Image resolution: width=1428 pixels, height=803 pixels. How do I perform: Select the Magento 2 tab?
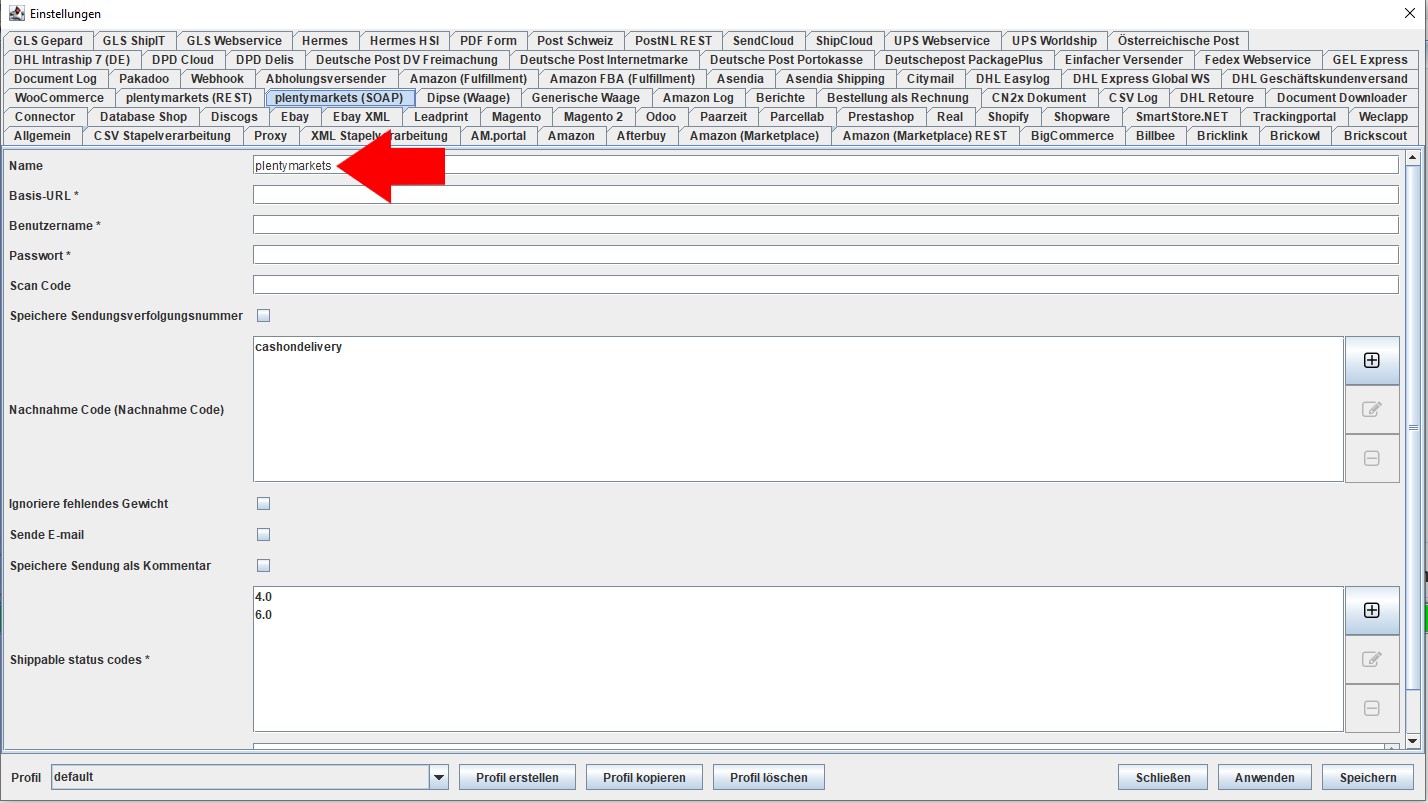coord(593,117)
